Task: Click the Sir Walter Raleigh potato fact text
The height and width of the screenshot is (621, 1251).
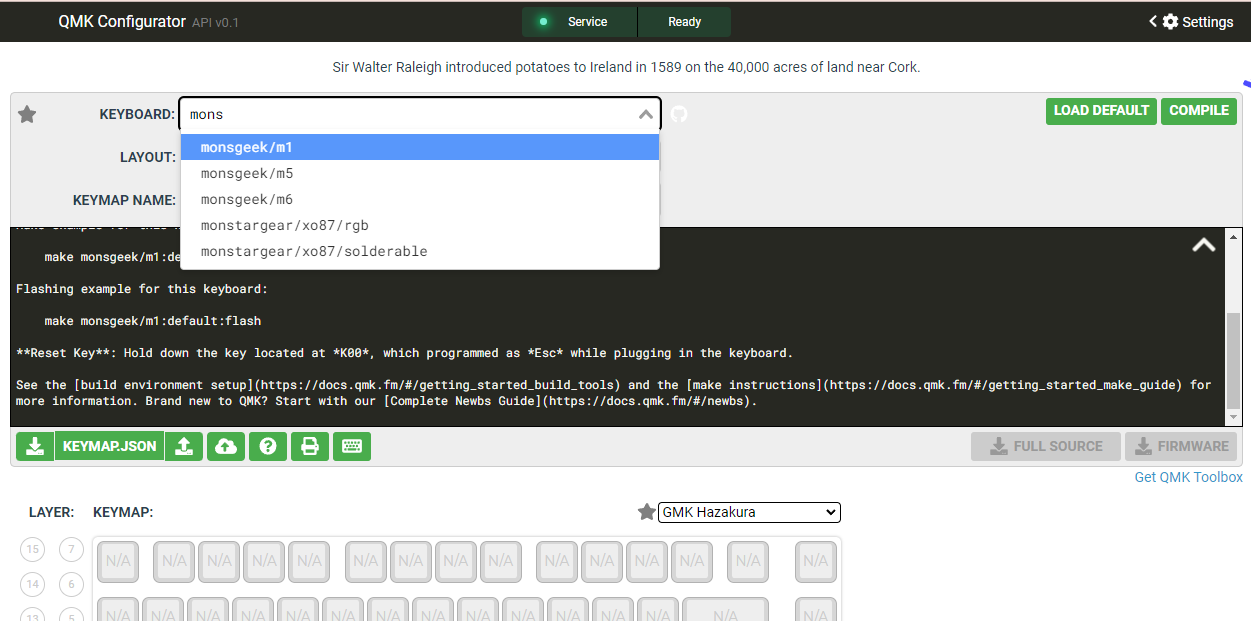Action: 626,67
